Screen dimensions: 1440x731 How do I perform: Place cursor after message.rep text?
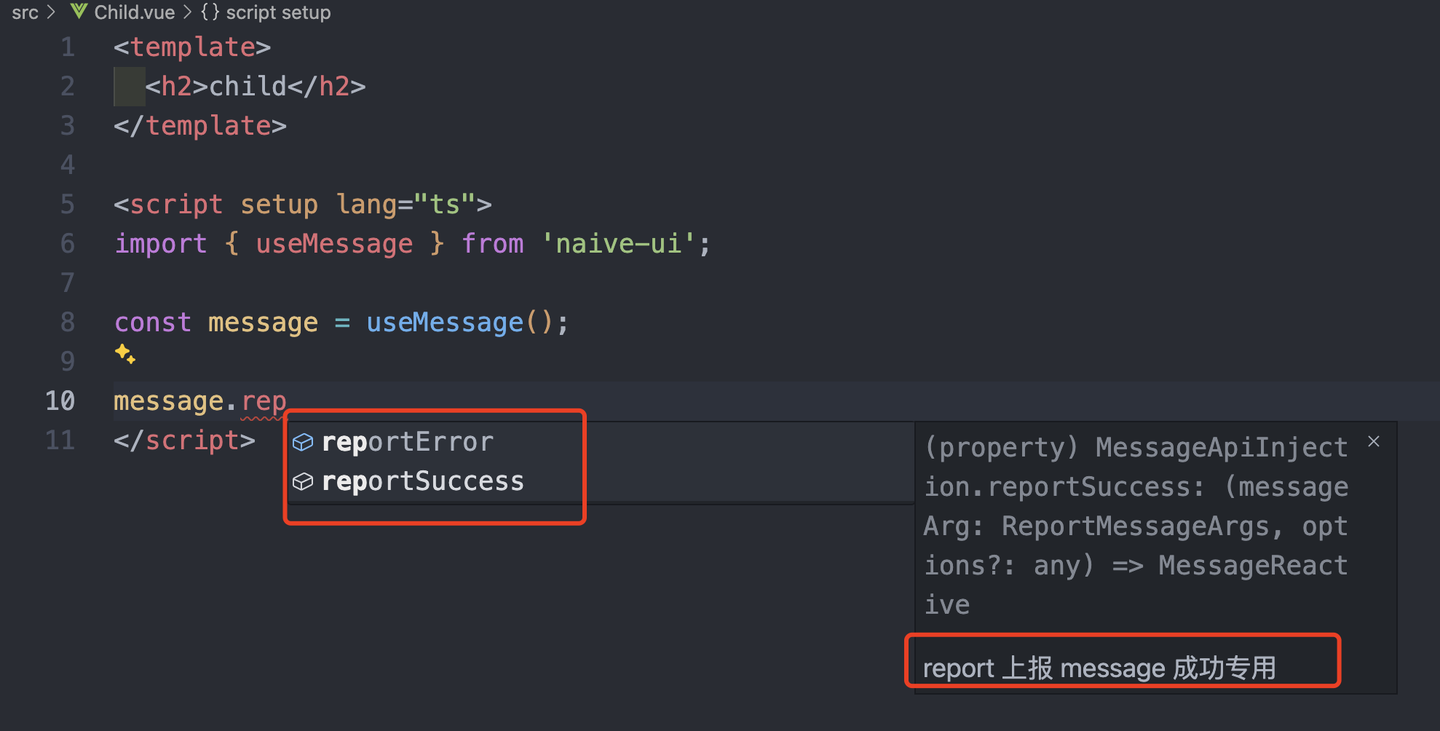[x=287, y=401]
